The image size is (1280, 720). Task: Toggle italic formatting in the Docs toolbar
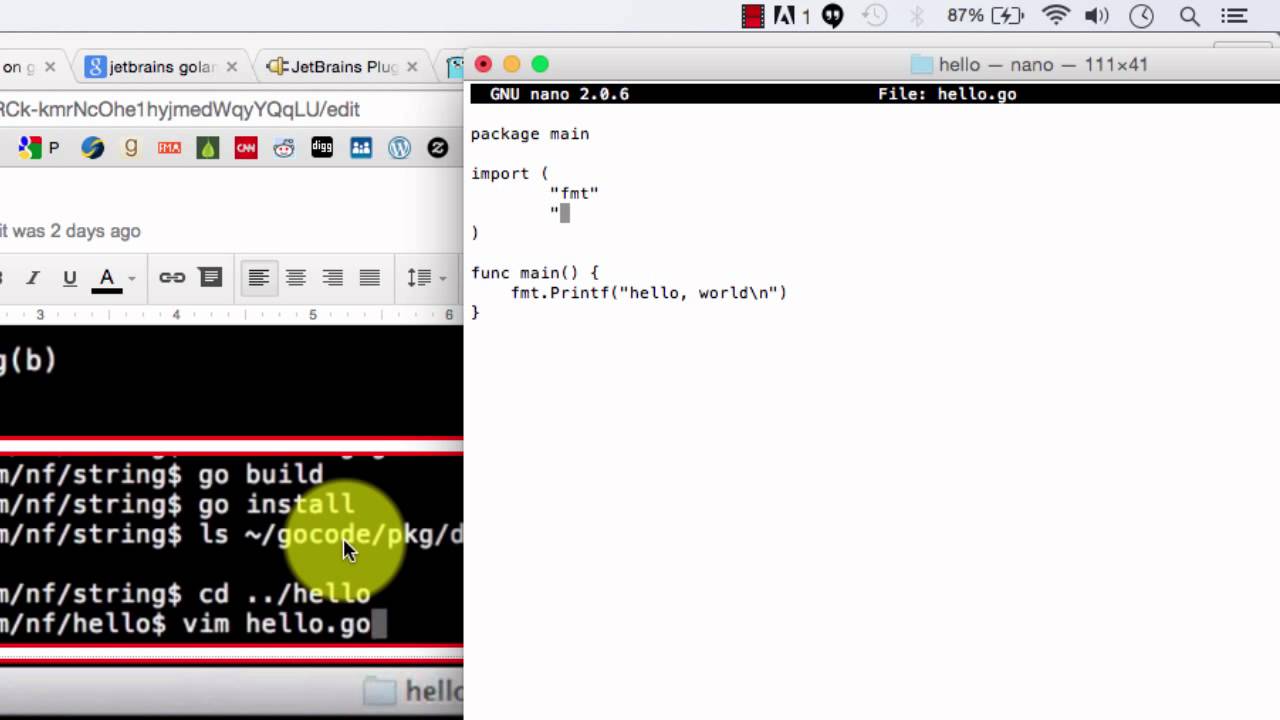coord(32,278)
